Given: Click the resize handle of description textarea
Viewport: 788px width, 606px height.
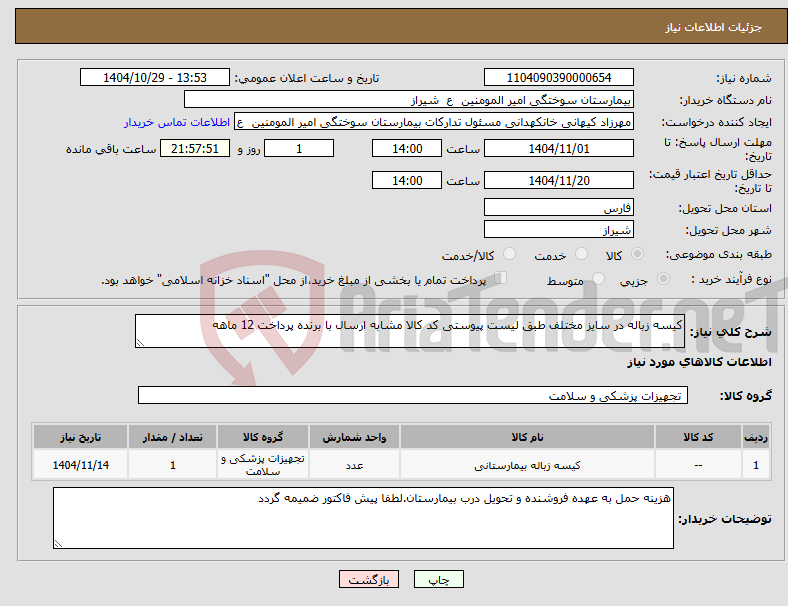Looking at the screenshot, I should (140, 343).
